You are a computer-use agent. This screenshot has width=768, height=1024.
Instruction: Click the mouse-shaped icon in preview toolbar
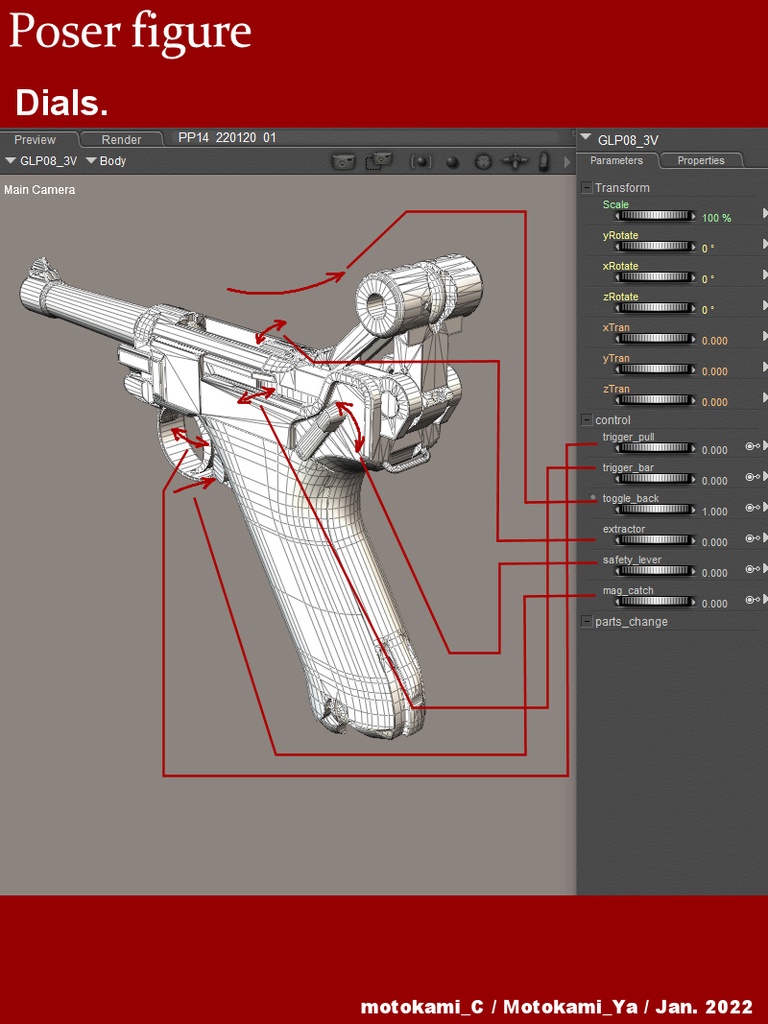coord(543,161)
